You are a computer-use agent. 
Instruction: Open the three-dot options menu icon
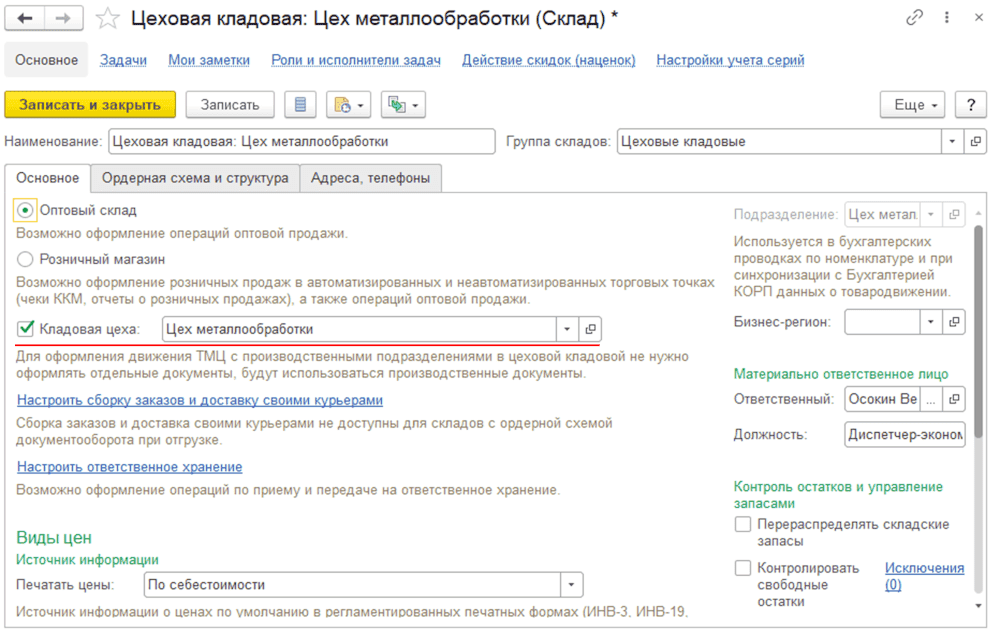click(947, 18)
